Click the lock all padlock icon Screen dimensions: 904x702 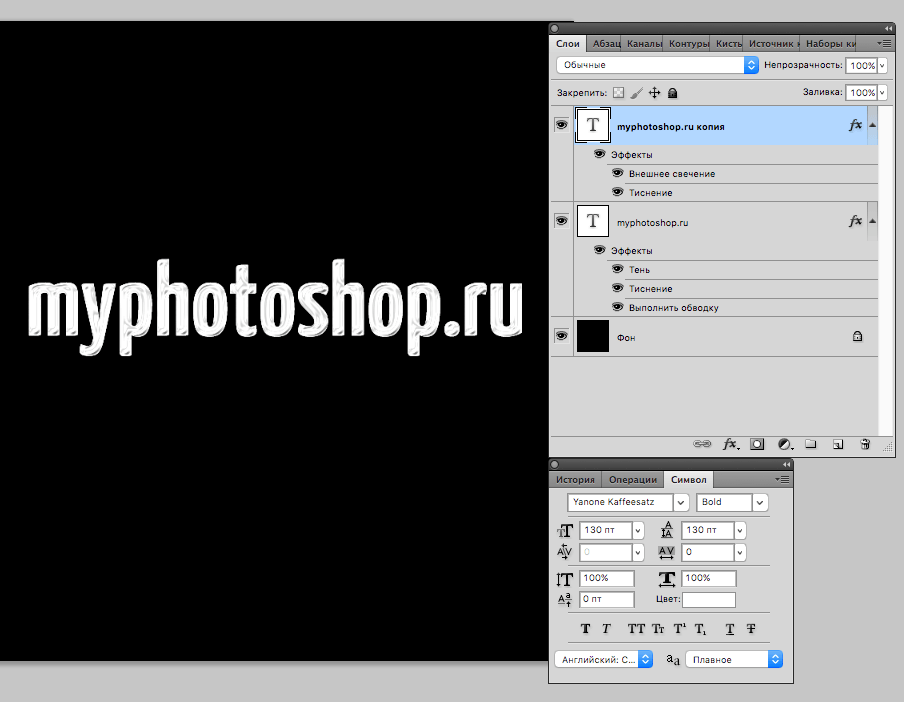(x=673, y=93)
